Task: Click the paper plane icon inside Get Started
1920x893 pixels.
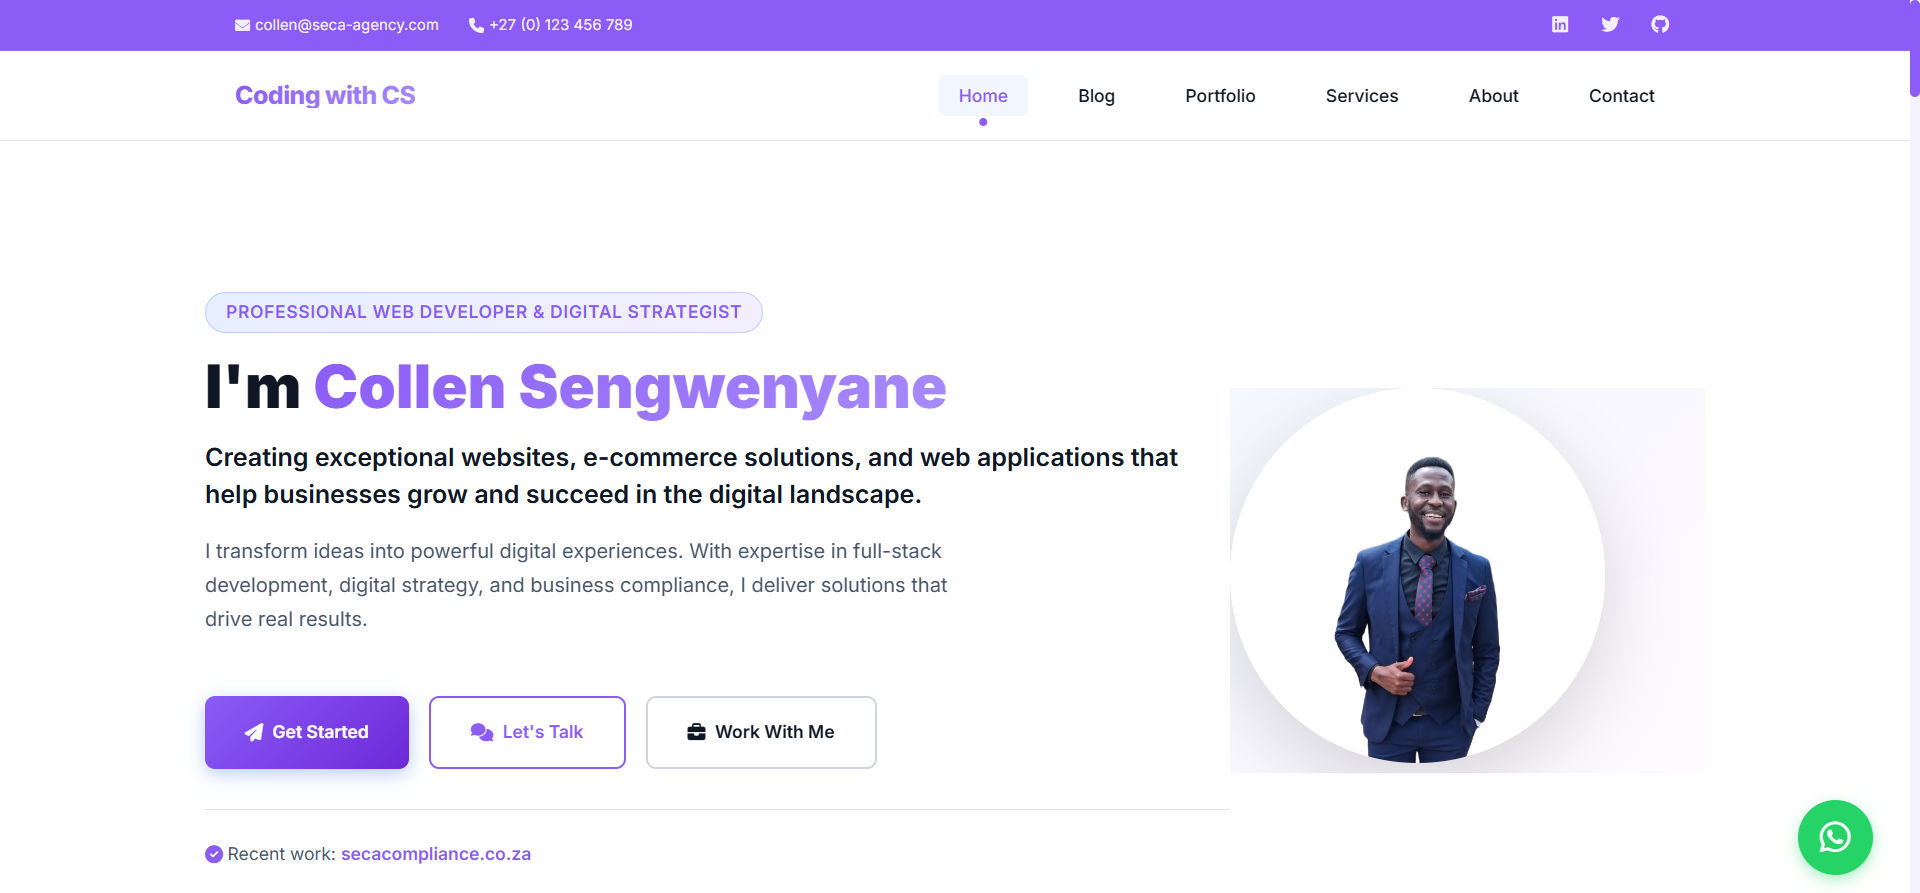Action: pyautogui.click(x=254, y=732)
